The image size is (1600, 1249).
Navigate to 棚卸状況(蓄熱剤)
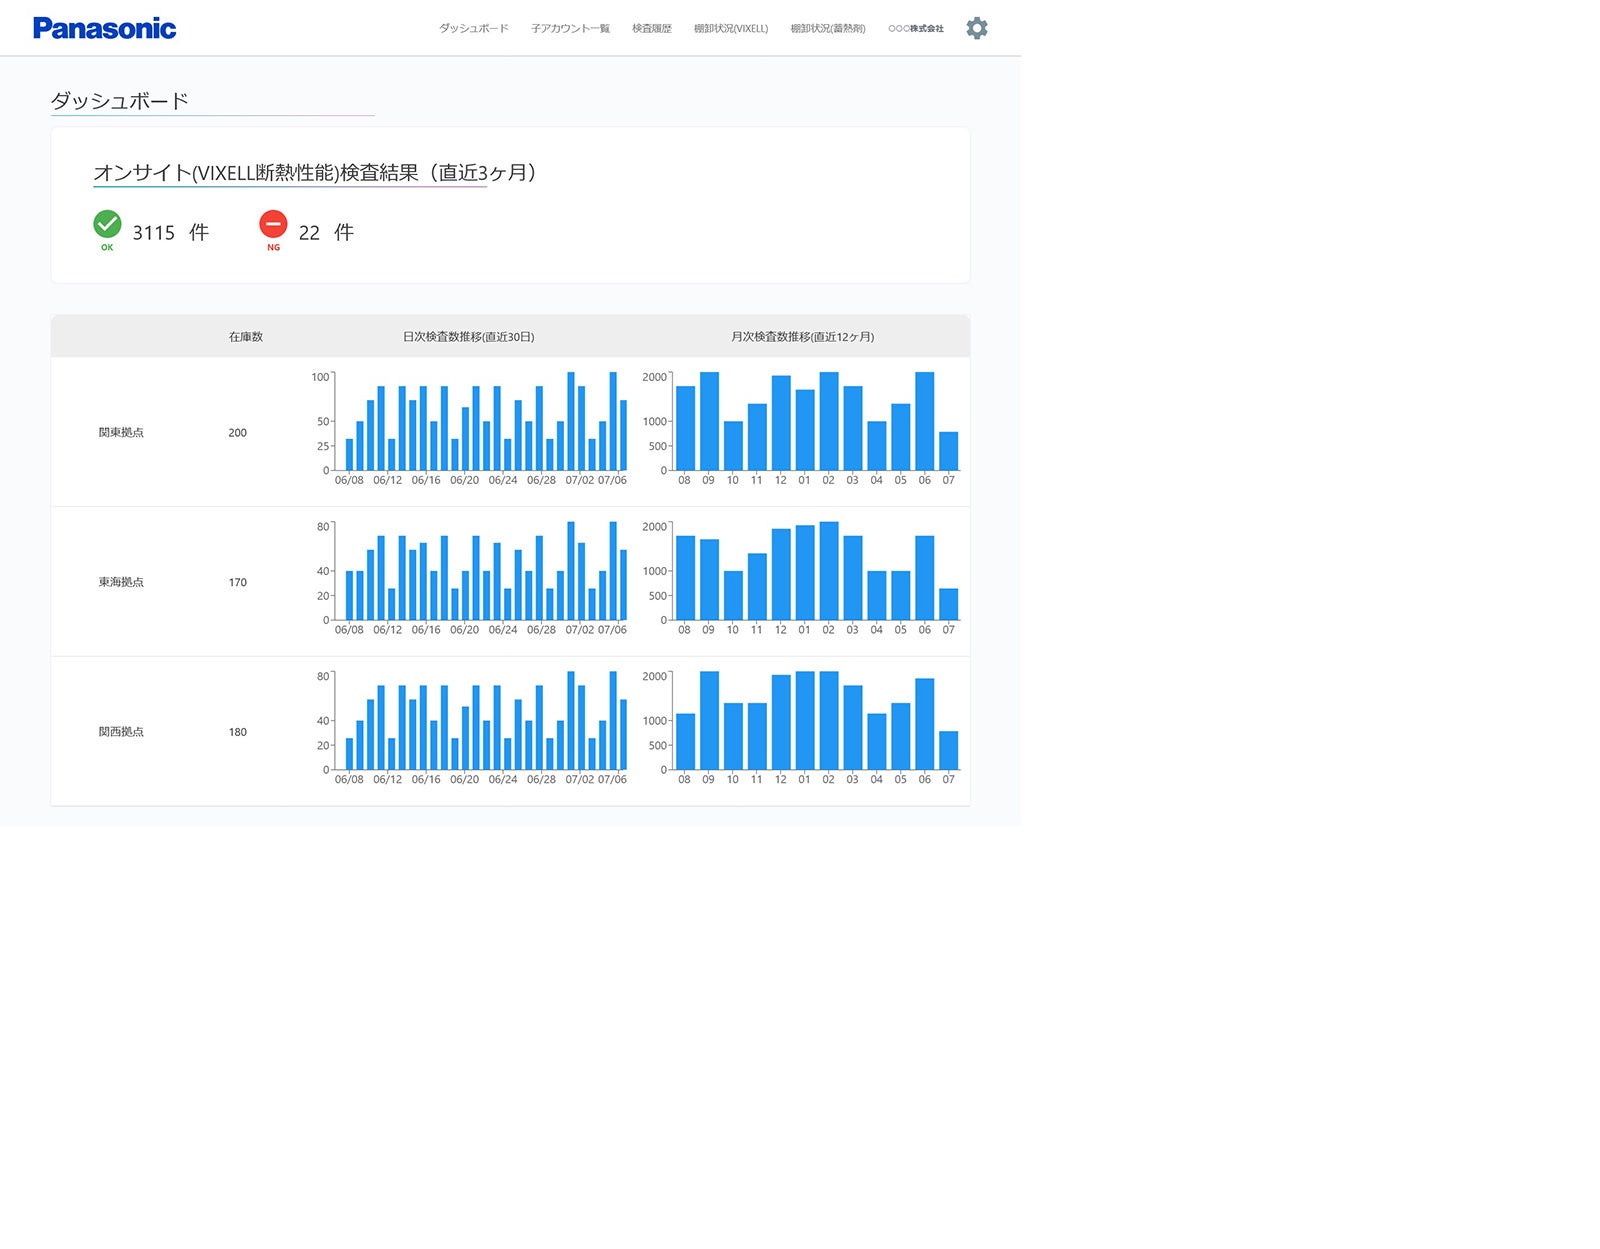[828, 29]
